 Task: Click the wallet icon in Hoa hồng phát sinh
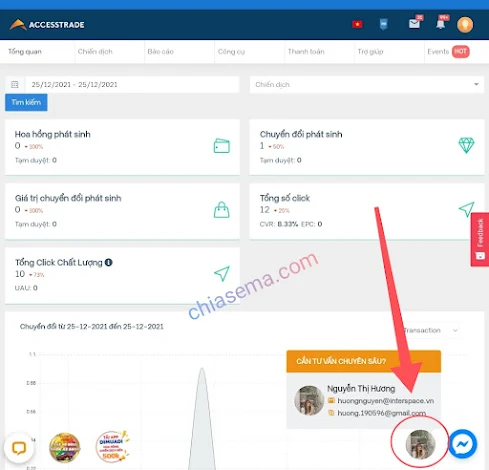tap(222, 146)
